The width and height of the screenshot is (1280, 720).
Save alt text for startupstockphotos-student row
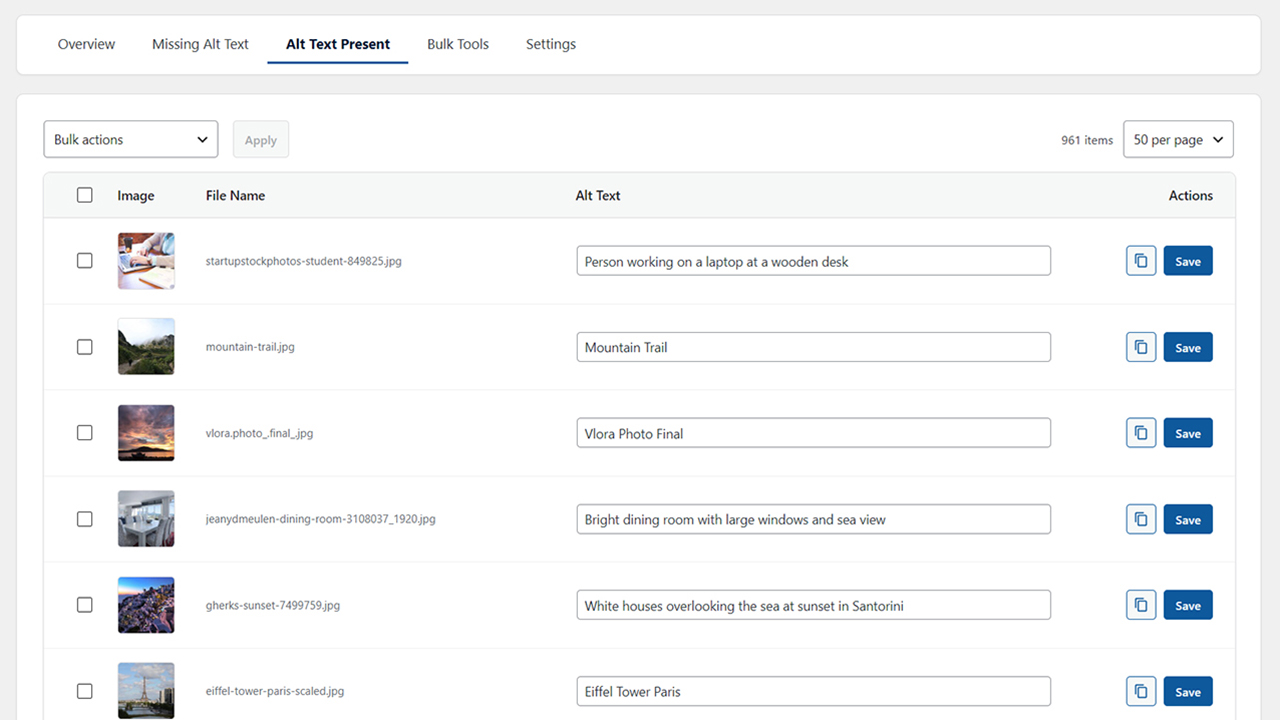[1188, 261]
